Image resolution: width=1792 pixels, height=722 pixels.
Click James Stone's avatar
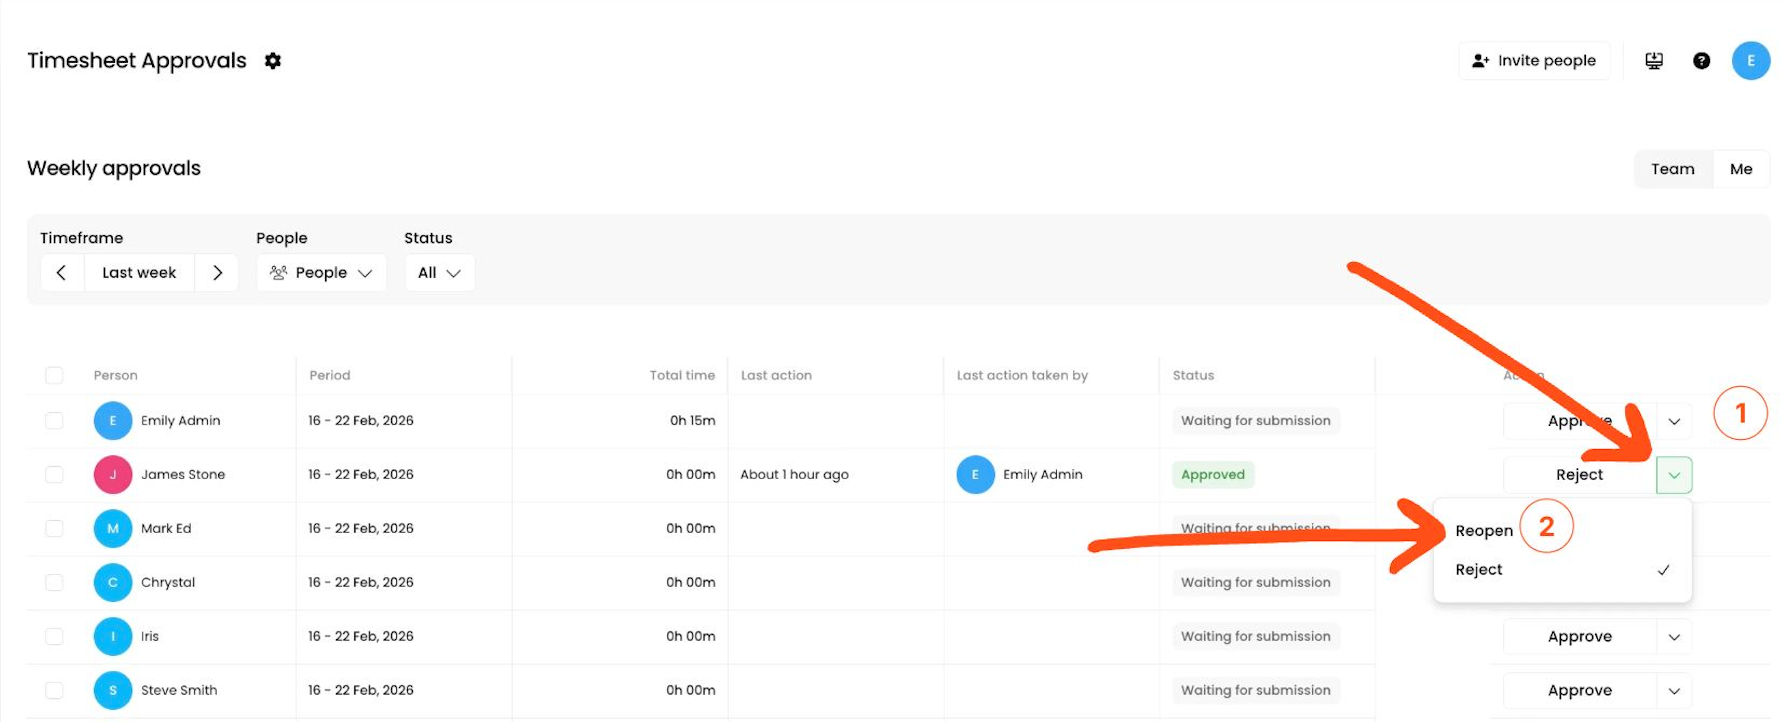coord(113,475)
